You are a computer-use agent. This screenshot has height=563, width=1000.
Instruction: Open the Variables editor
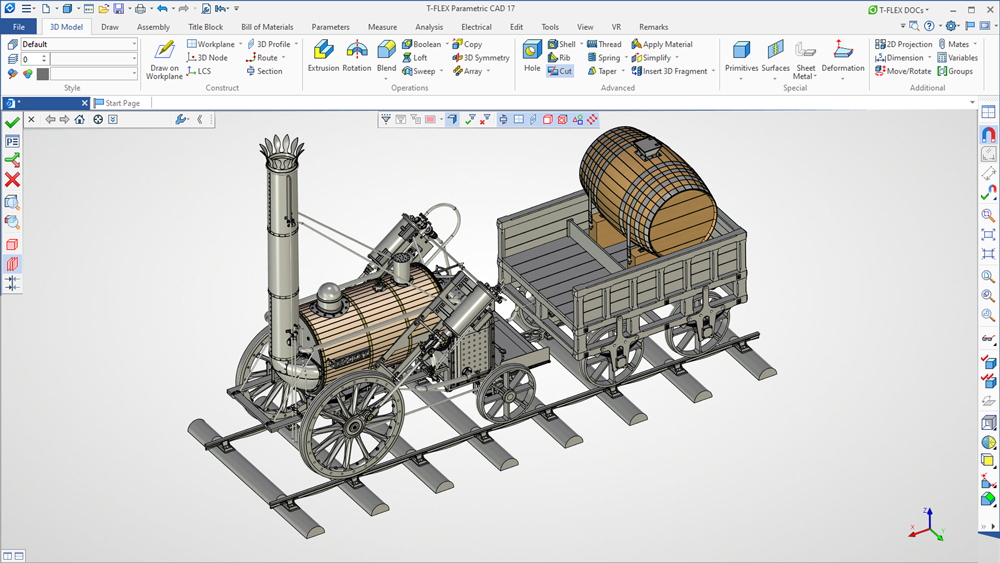point(957,57)
